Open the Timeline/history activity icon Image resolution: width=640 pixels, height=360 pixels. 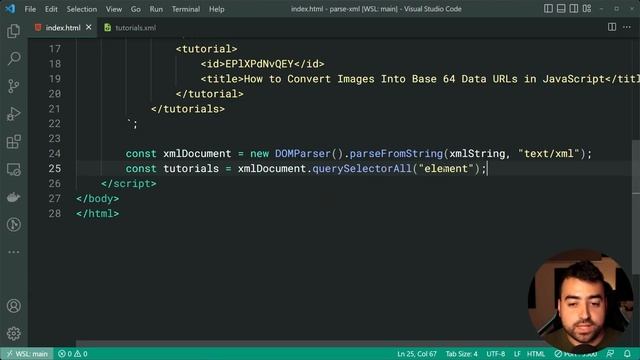point(13,224)
